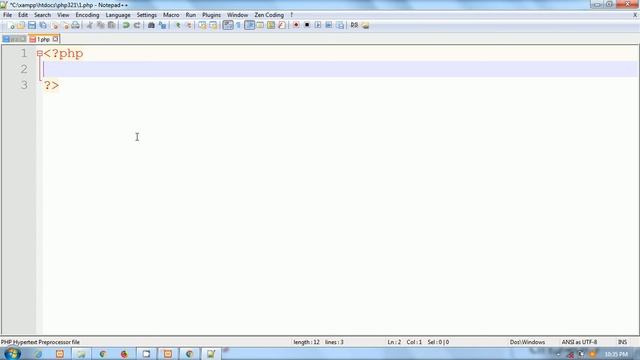Open the Encoding menu
The height and width of the screenshot is (360, 640).
[x=87, y=15]
